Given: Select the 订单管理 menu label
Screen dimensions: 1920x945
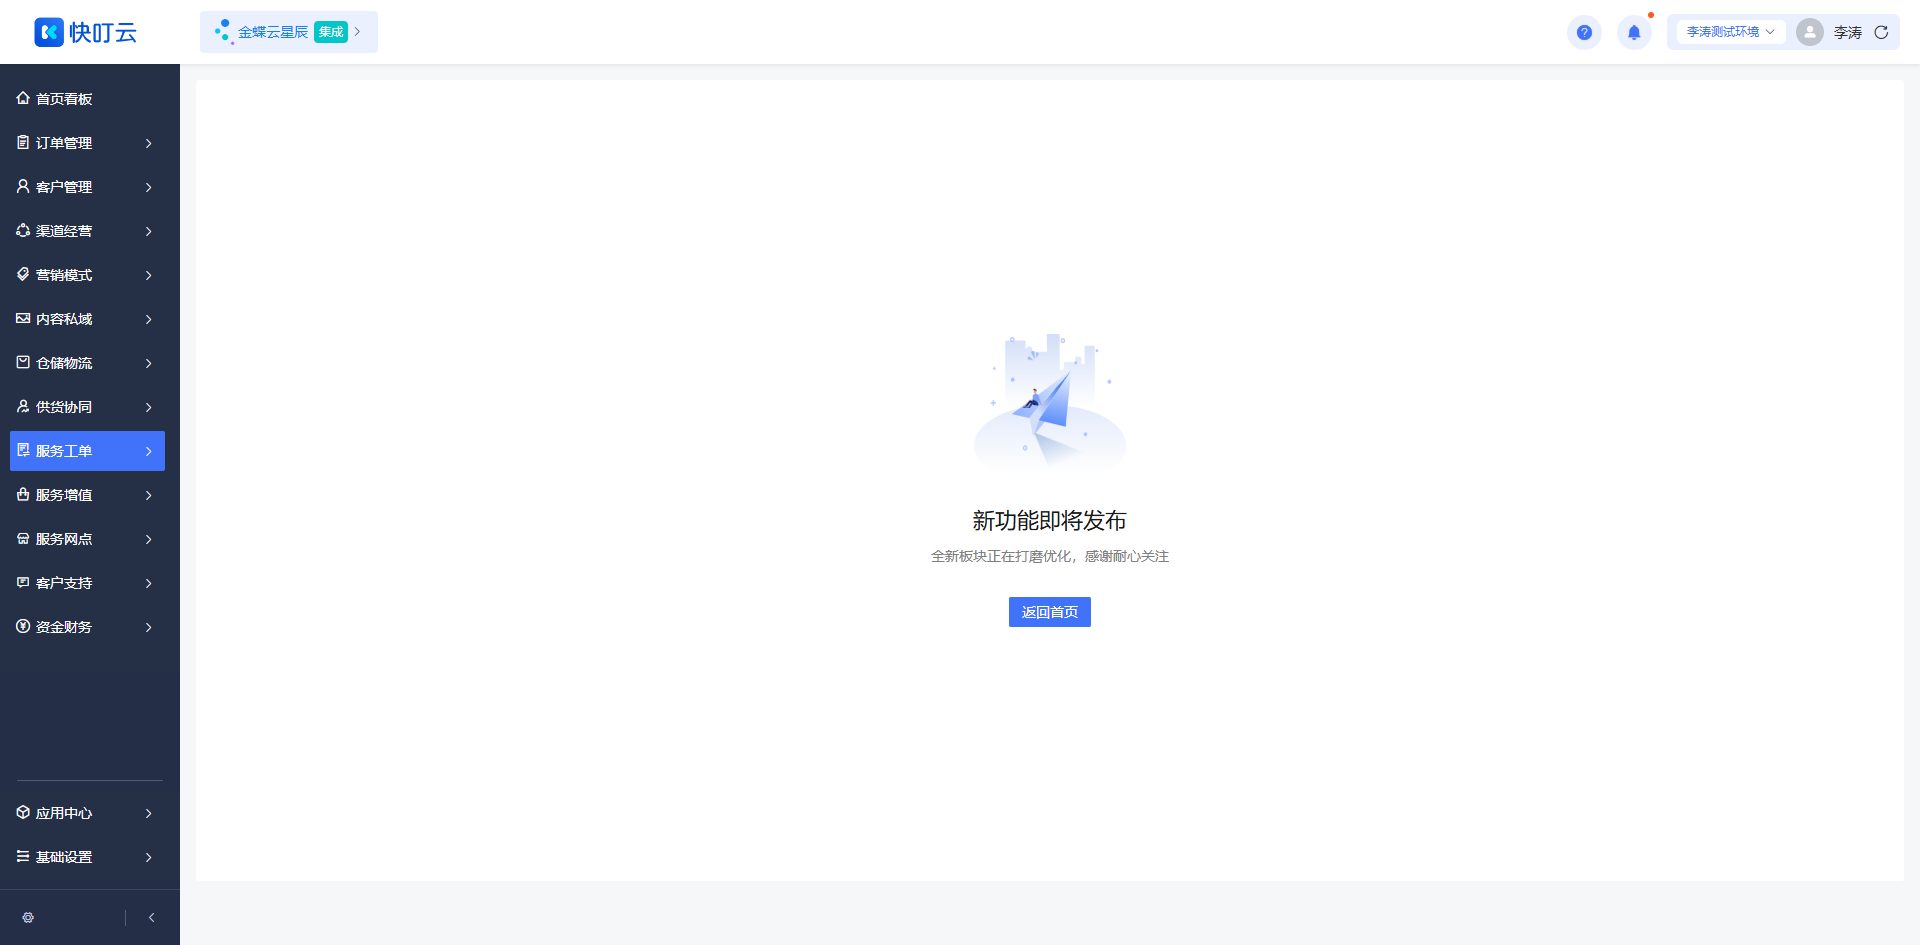Looking at the screenshot, I should click(64, 143).
